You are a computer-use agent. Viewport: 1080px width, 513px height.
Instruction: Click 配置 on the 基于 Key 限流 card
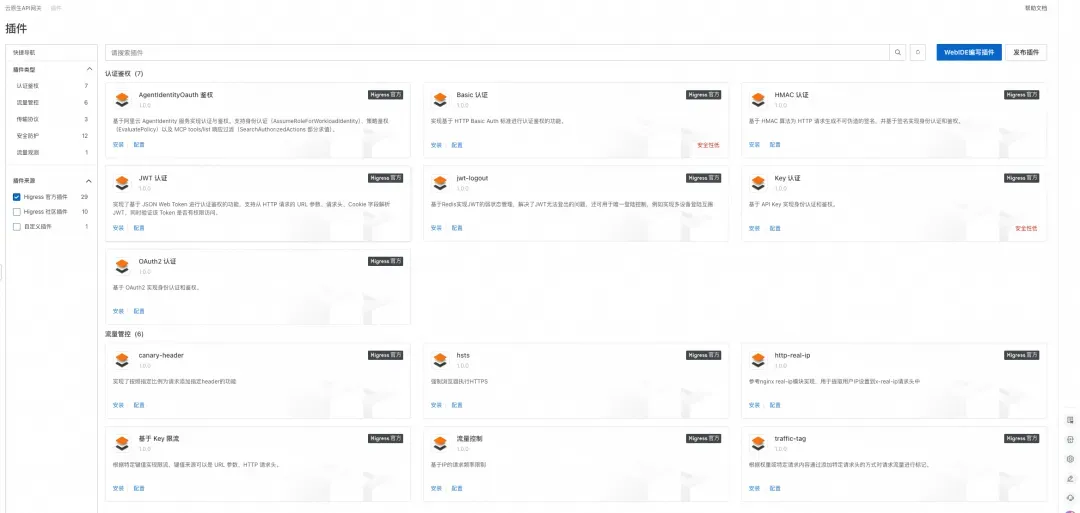click(x=139, y=488)
